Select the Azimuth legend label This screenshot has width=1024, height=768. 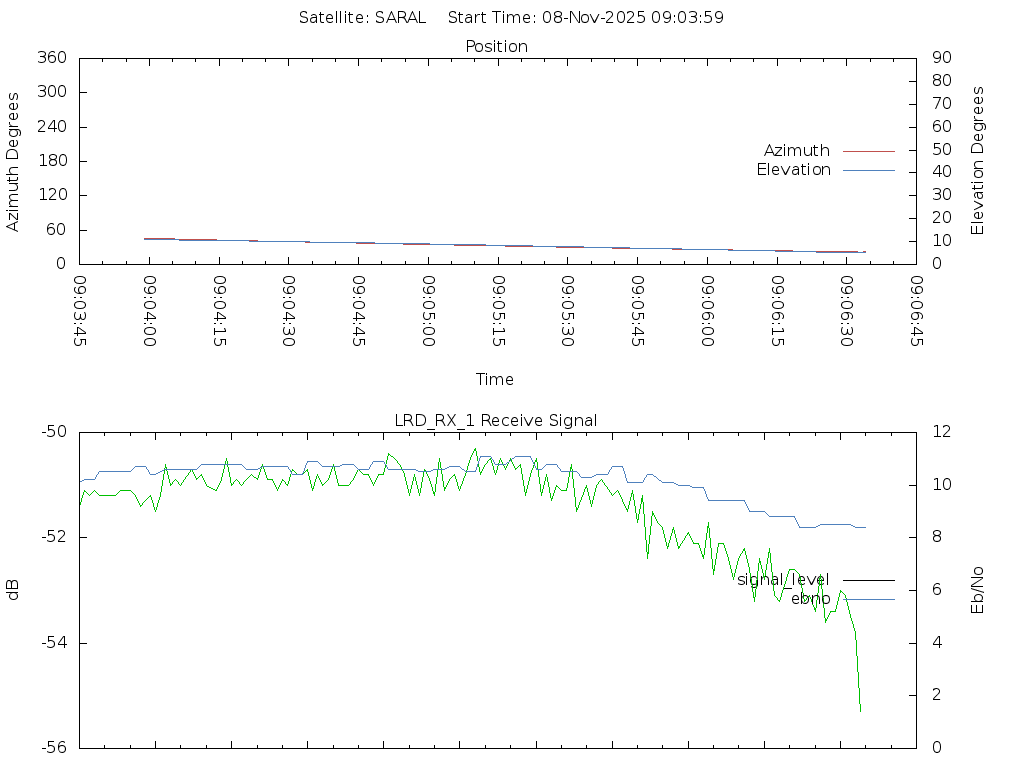click(x=796, y=151)
